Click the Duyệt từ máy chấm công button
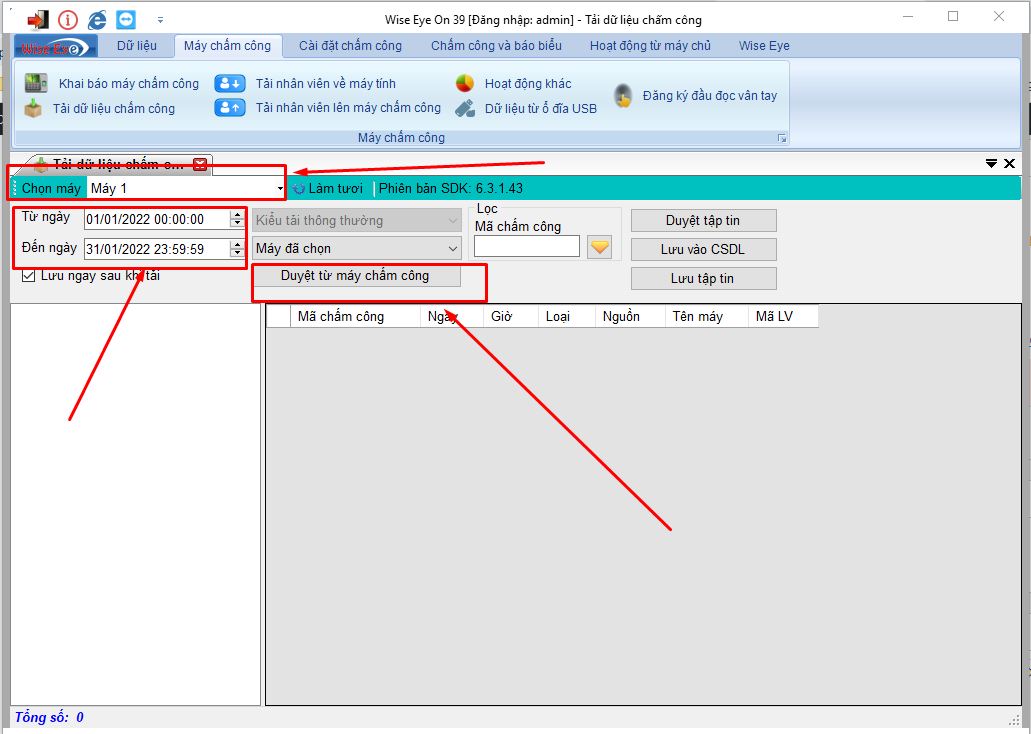The image size is (1031, 734). [x=356, y=276]
